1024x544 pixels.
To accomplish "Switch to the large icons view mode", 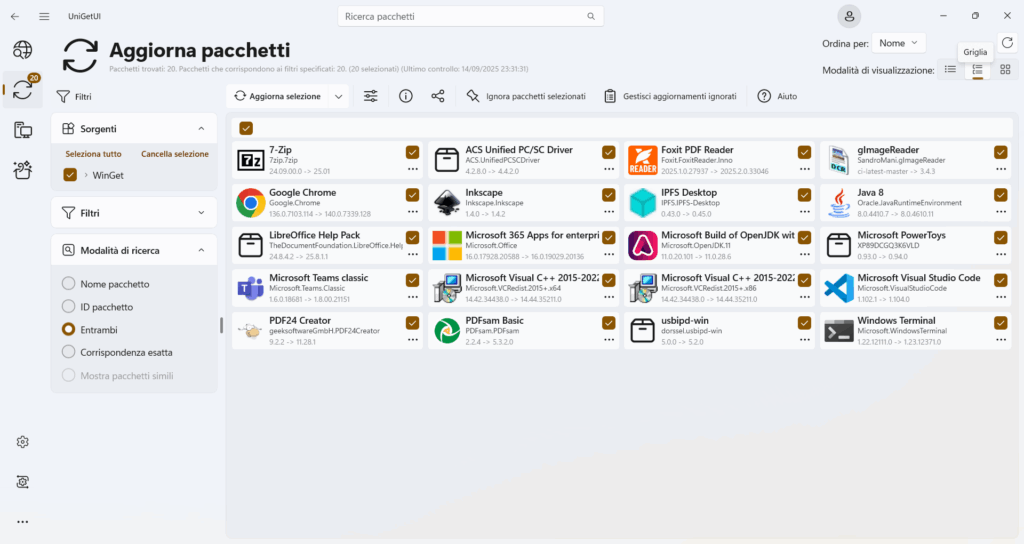I will tap(1005, 69).
